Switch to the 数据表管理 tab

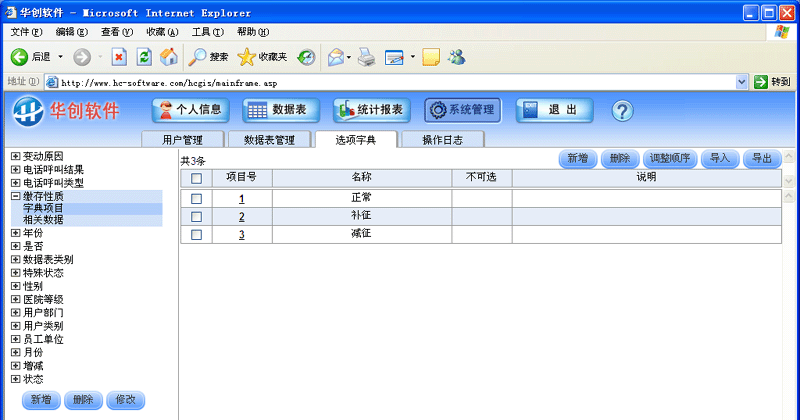[x=269, y=139]
